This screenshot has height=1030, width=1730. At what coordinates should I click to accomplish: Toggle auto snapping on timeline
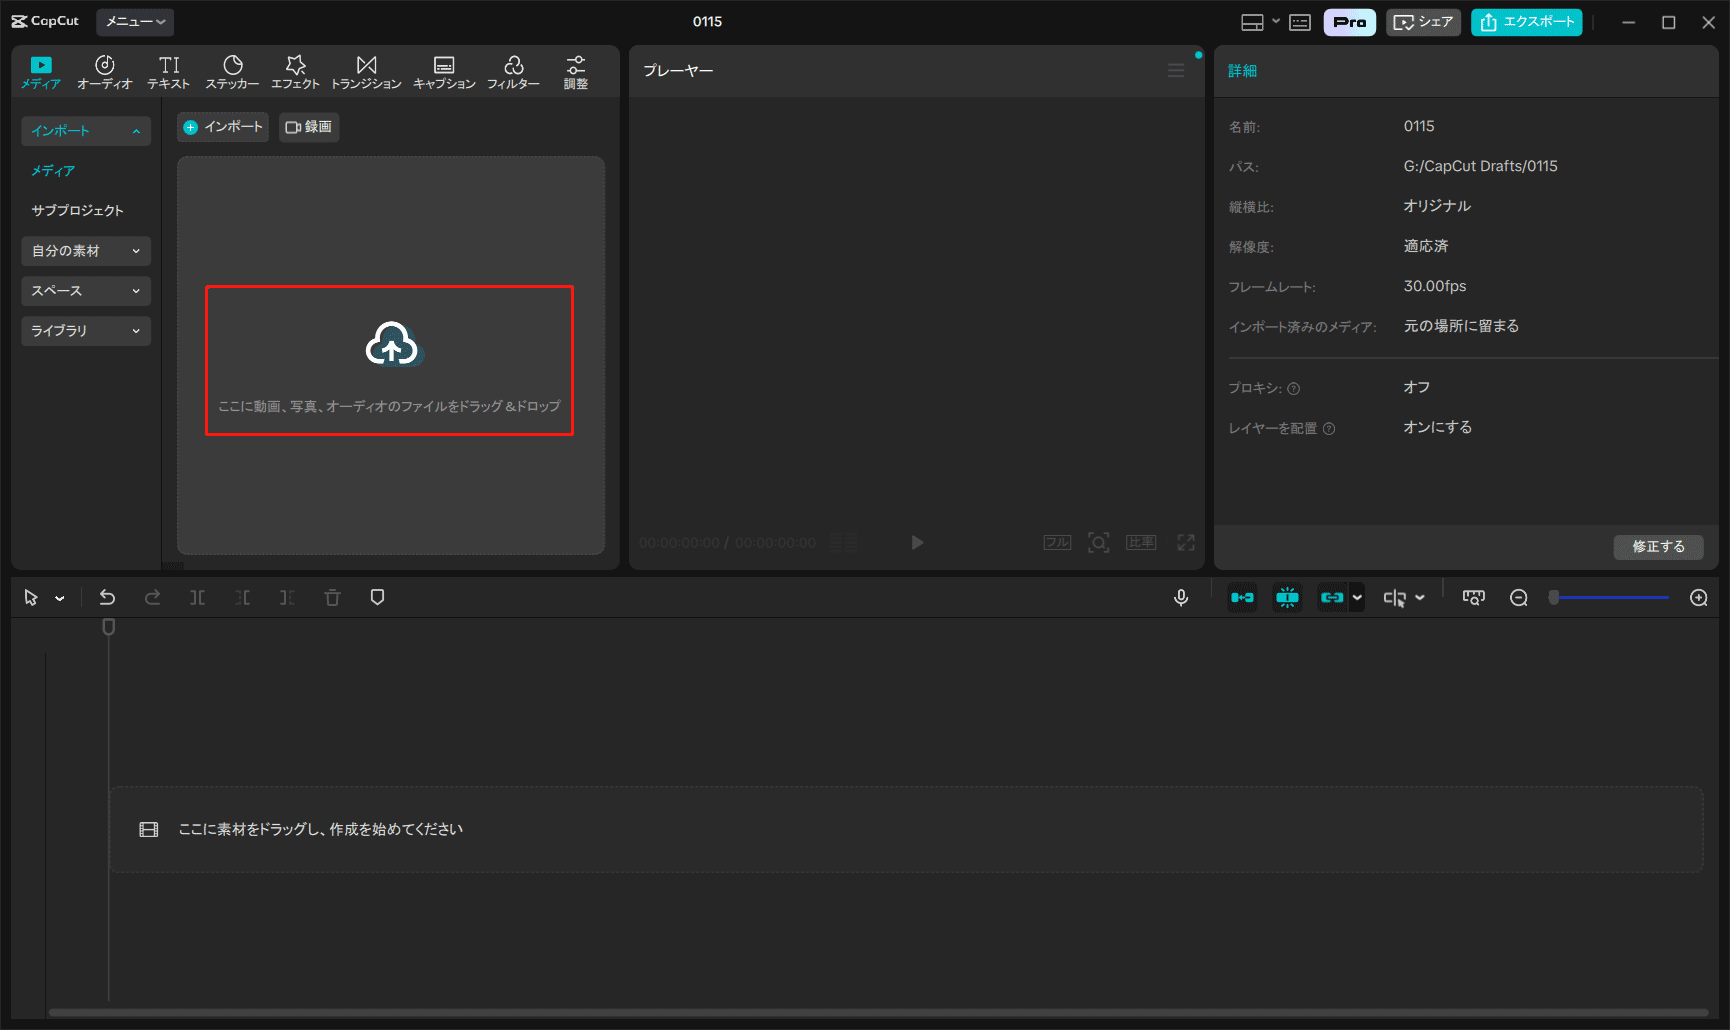(1287, 598)
